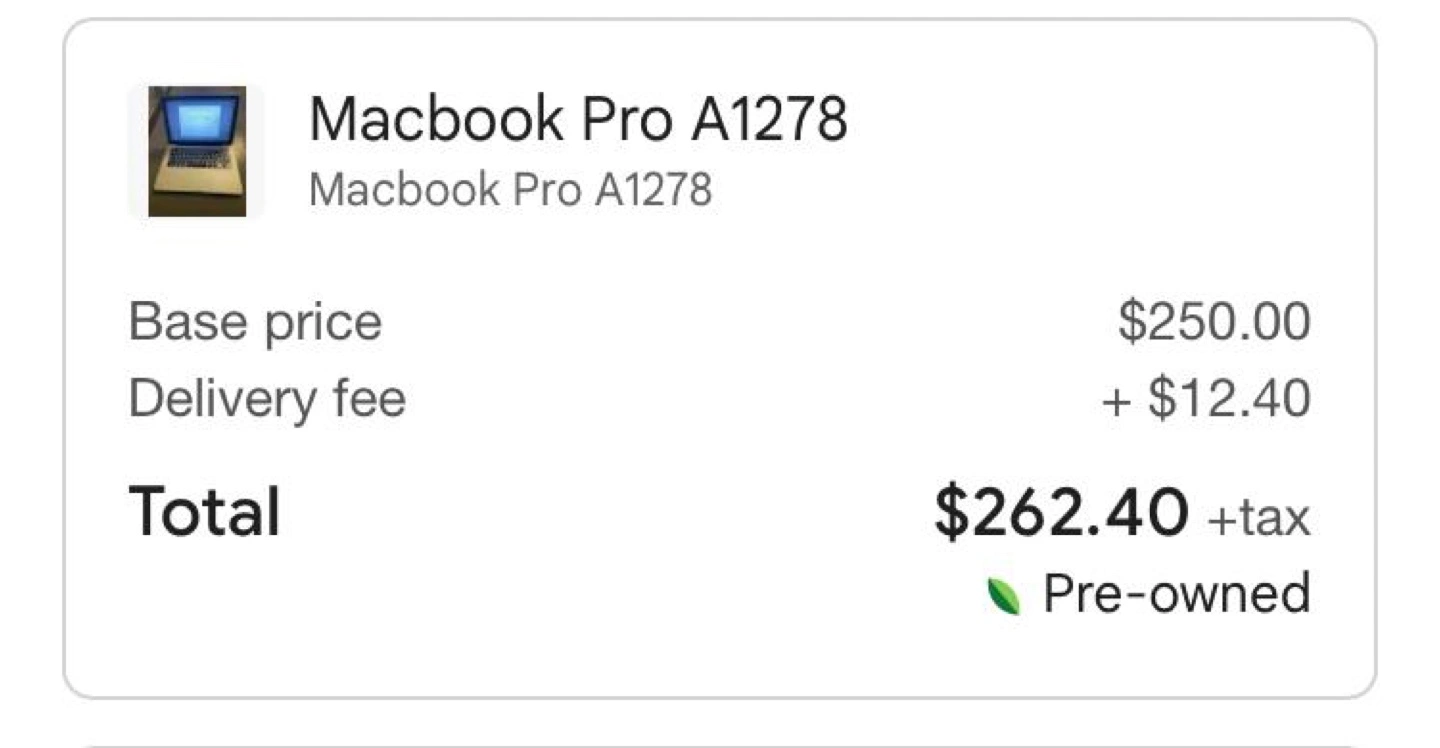Click the A1278 model number in the large title

[x=769, y=118]
